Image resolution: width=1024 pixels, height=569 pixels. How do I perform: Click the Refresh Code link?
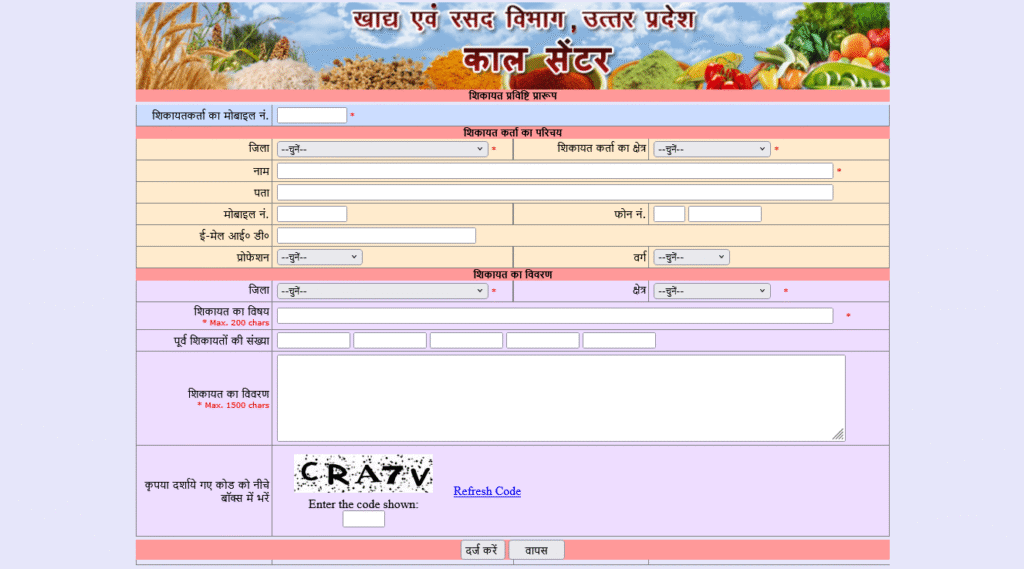[487, 491]
